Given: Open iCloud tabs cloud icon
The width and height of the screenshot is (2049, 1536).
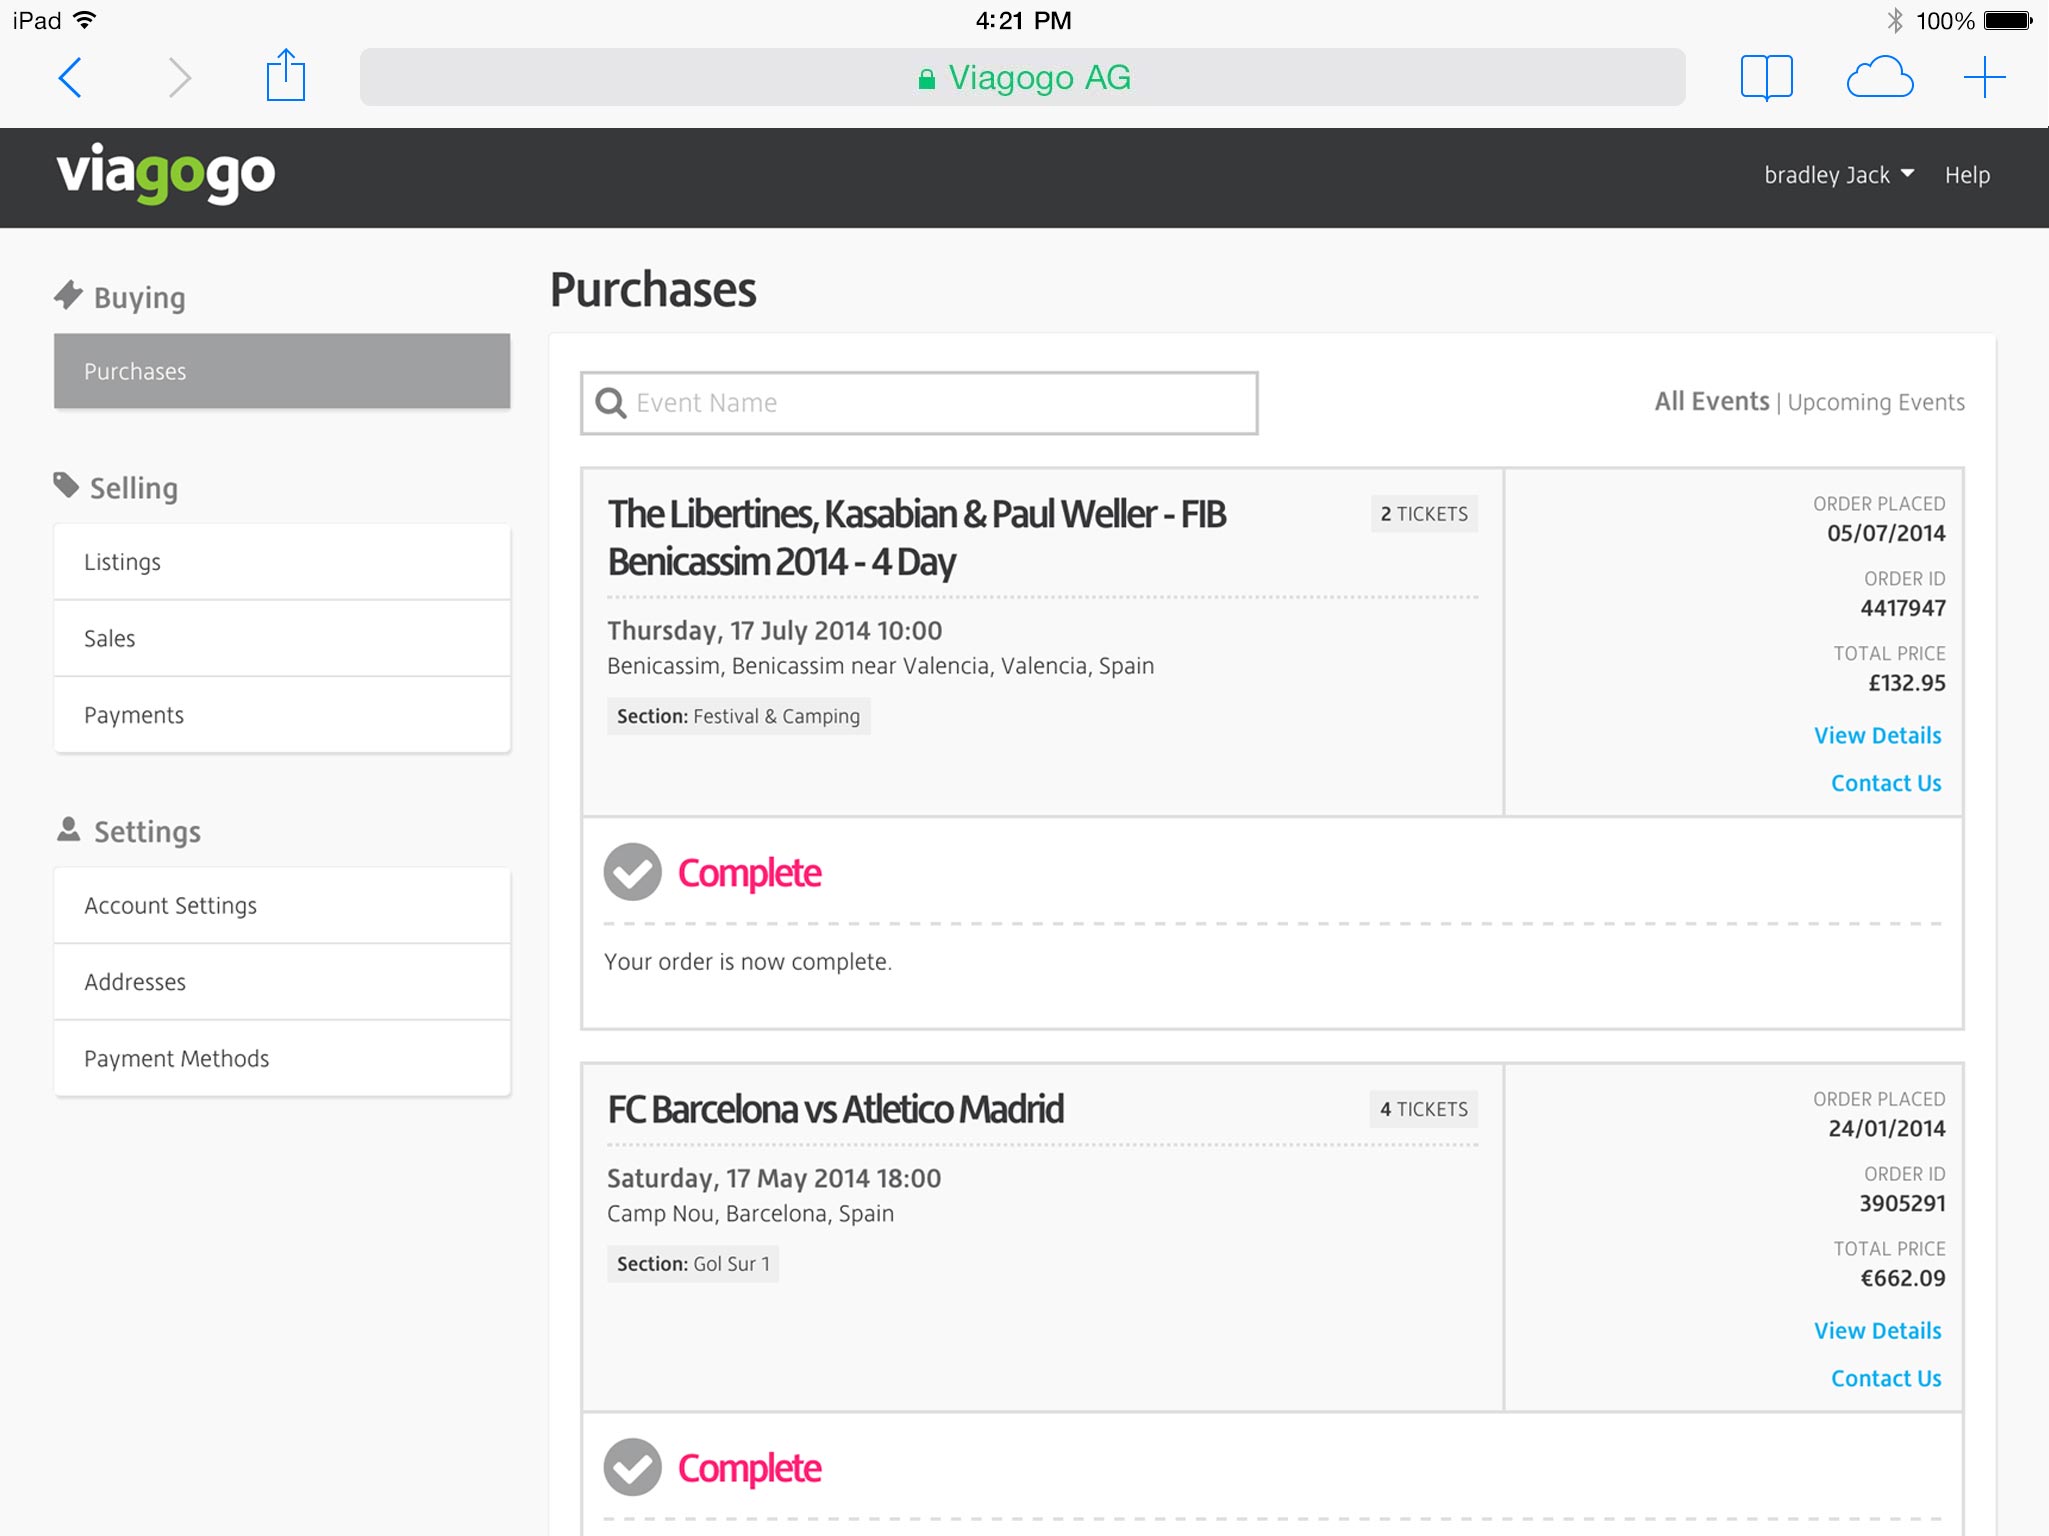Looking at the screenshot, I should [x=1879, y=77].
